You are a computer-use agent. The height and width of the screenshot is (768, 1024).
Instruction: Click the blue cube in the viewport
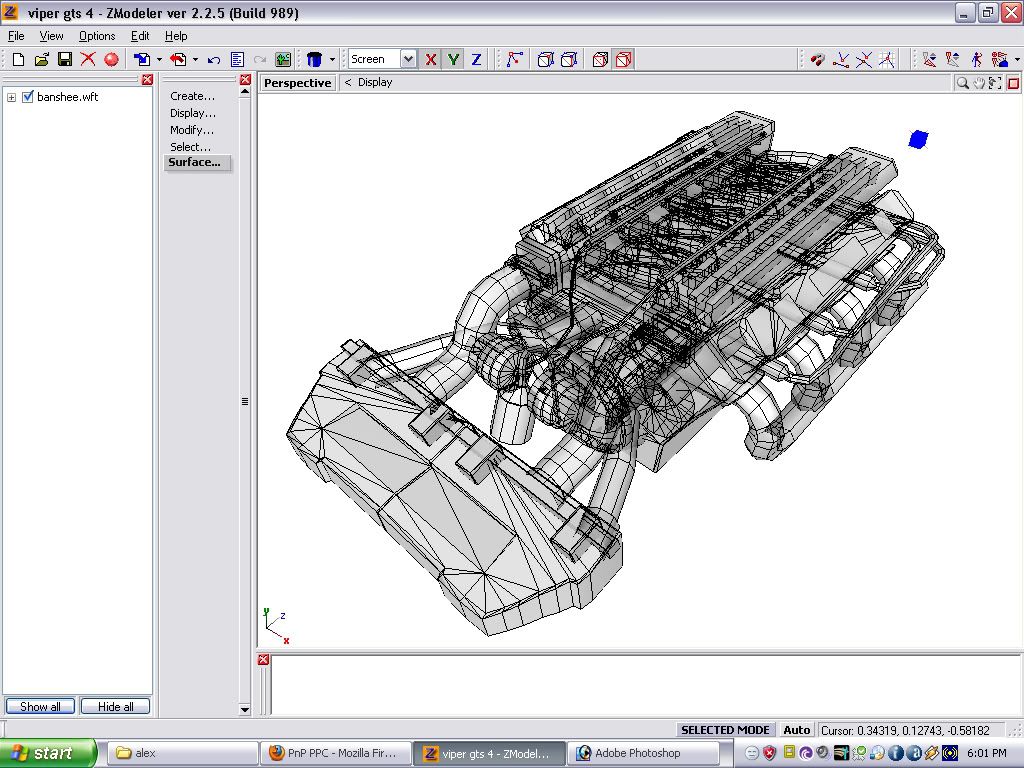click(x=918, y=139)
